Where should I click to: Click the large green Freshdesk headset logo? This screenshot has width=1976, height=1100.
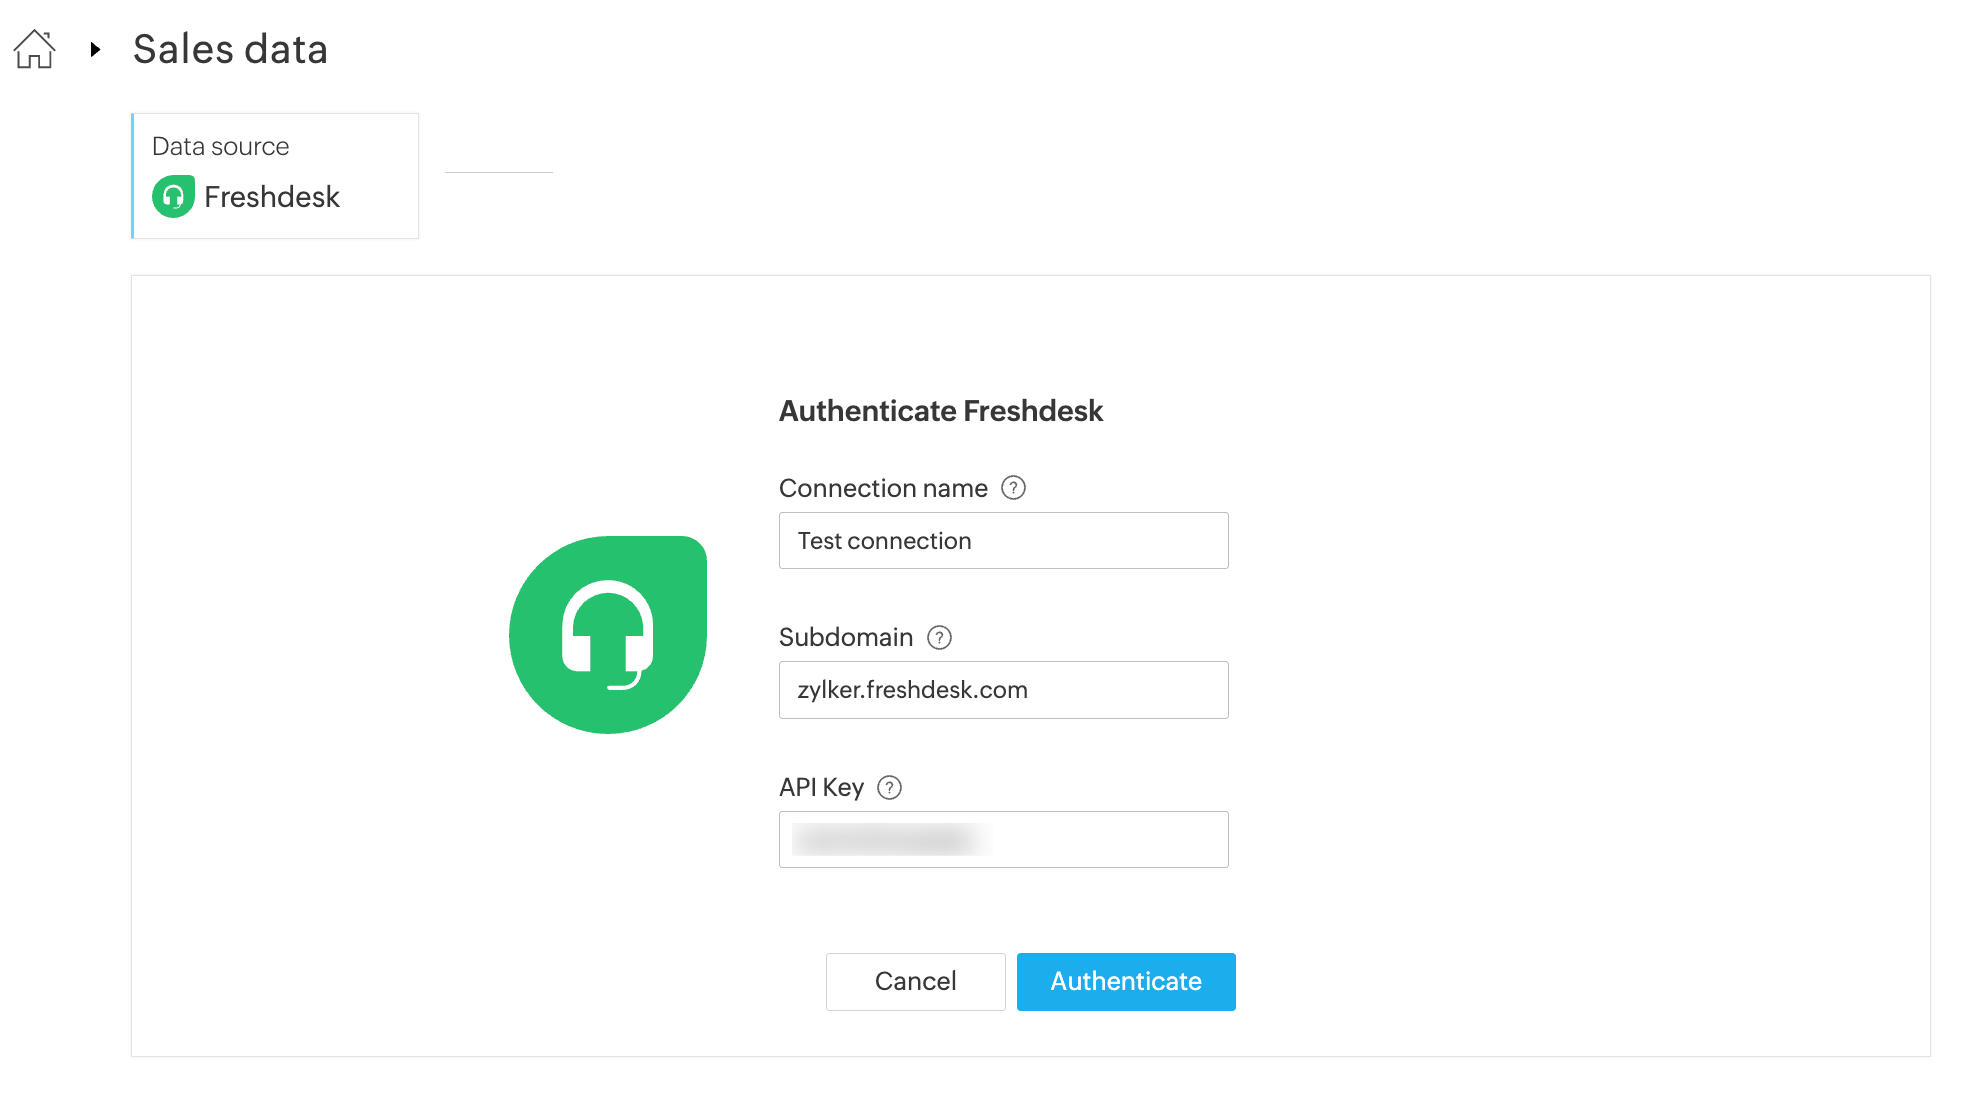point(608,635)
